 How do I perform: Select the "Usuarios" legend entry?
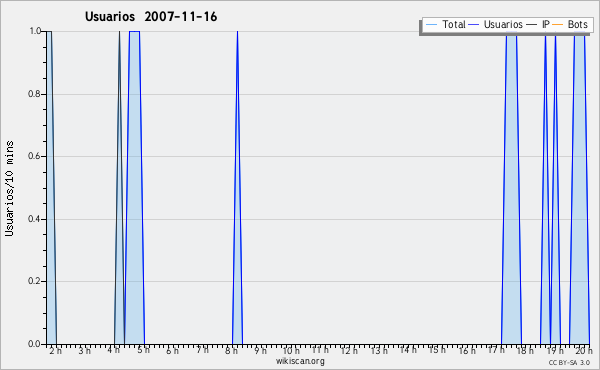[x=496, y=24]
